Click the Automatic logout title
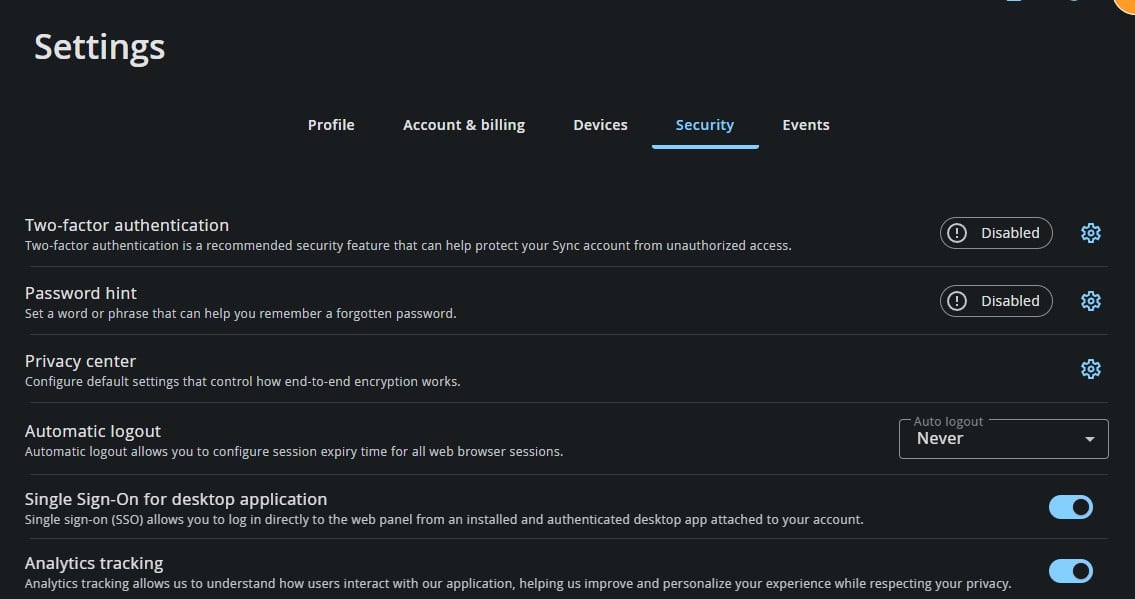 point(93,431)
